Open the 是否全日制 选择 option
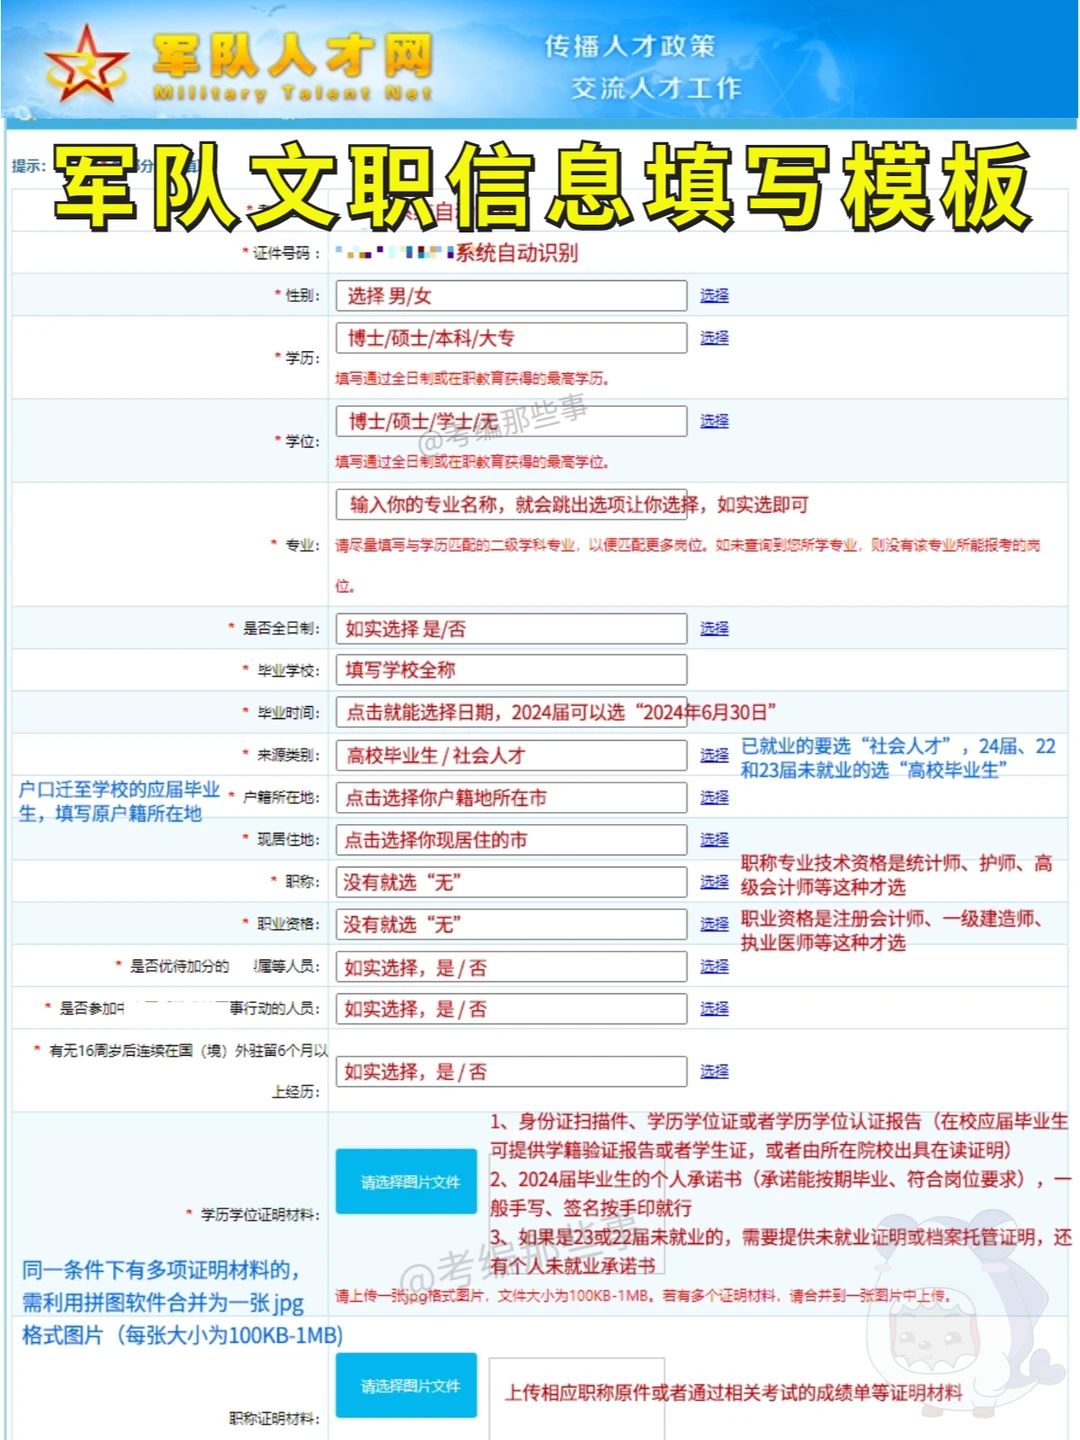 click(x=713, y=628)
